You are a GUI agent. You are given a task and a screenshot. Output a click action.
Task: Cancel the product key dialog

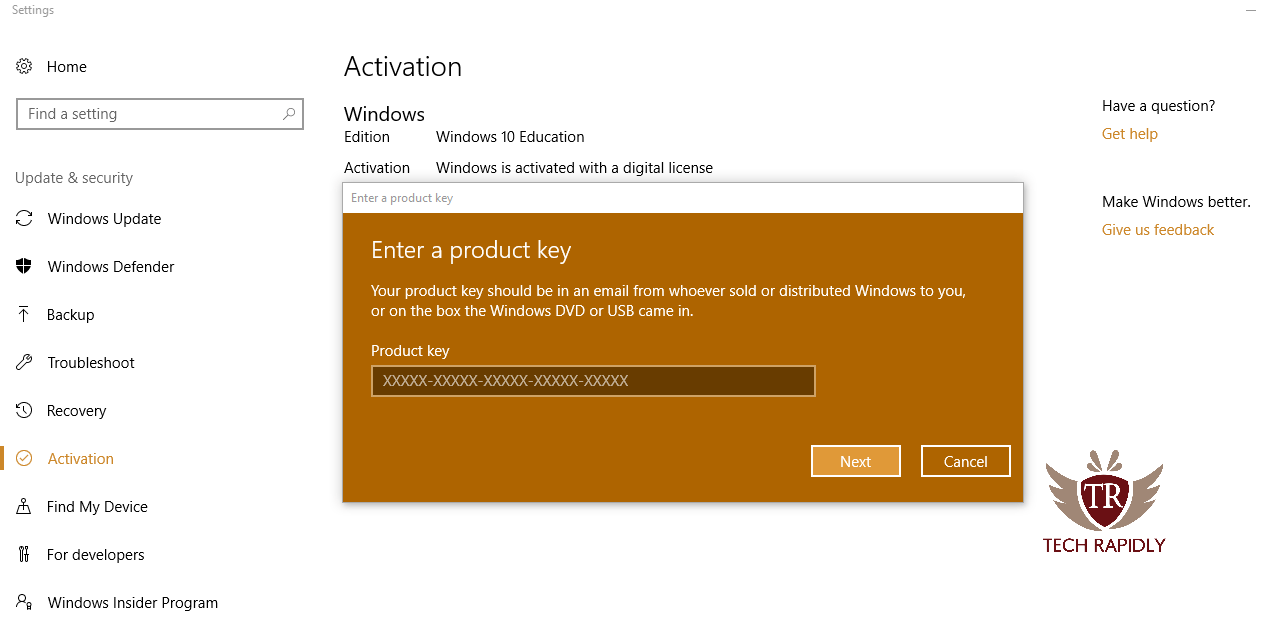(x=964, y=461)
